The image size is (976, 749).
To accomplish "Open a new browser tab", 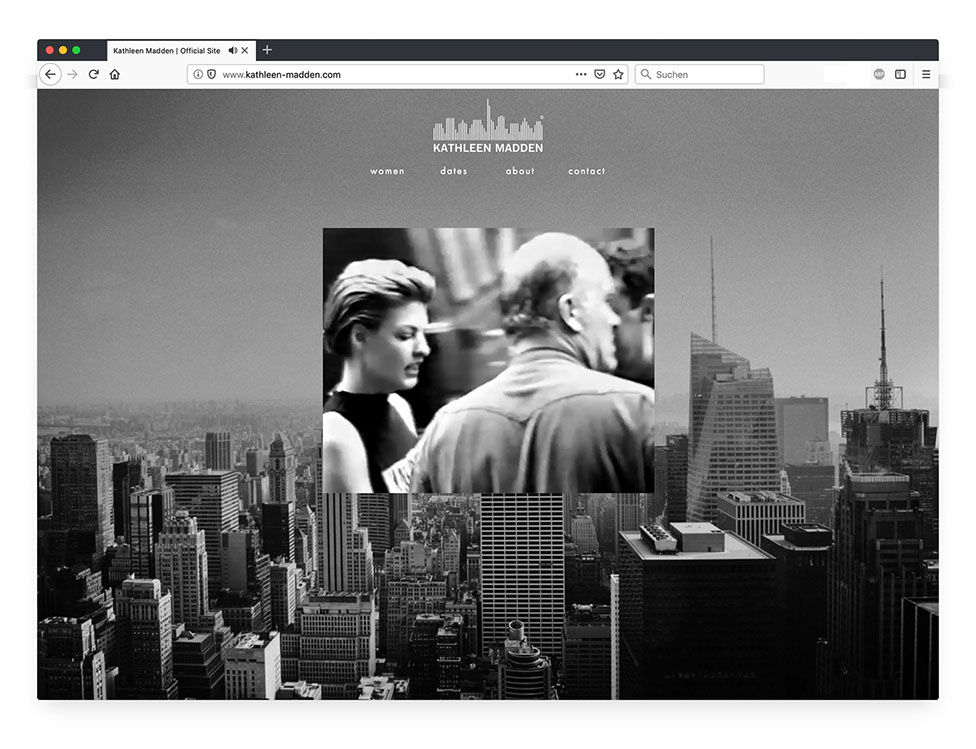I will (267, 50).
